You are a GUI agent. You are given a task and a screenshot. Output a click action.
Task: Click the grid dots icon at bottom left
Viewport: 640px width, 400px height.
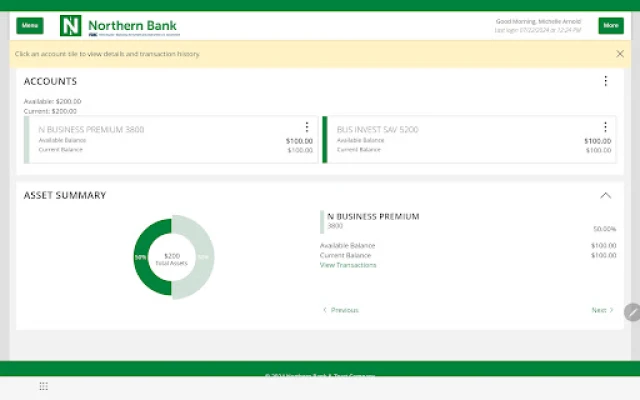point(43,386)
